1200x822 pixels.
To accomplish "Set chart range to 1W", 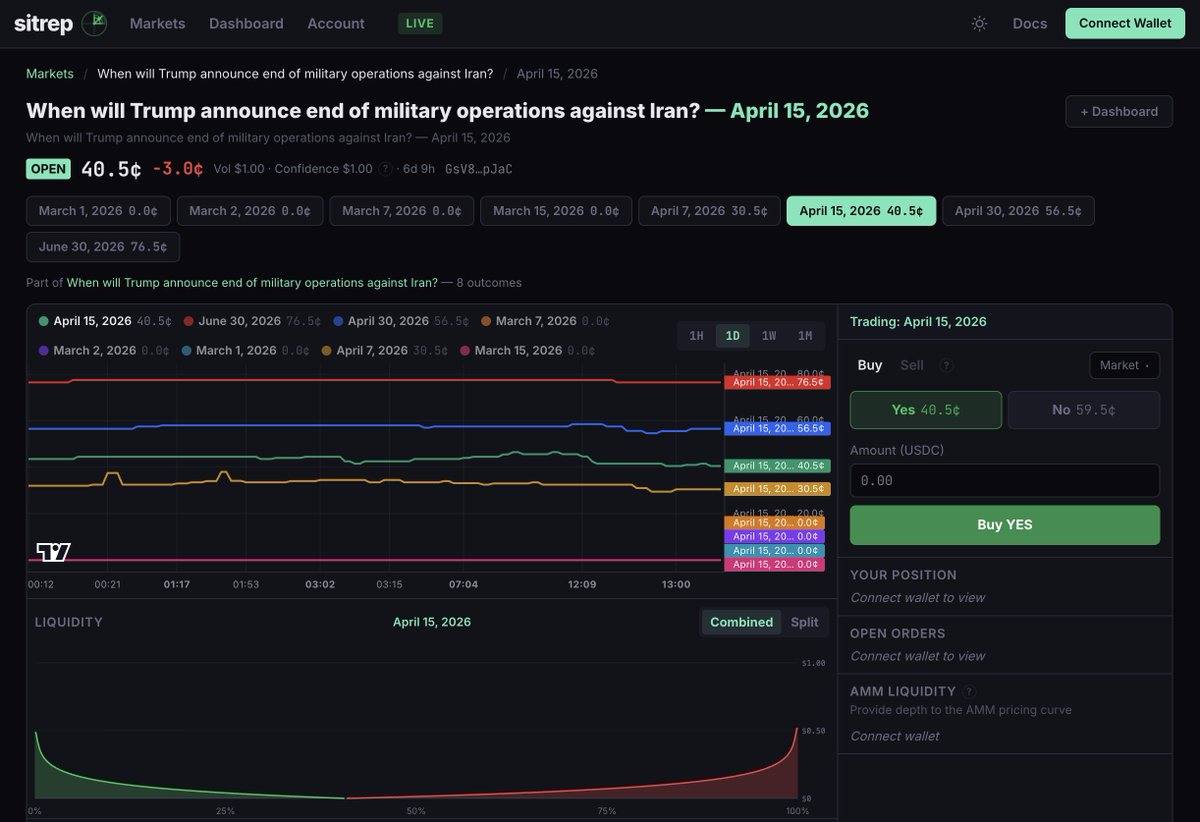I will pos(768,336).
